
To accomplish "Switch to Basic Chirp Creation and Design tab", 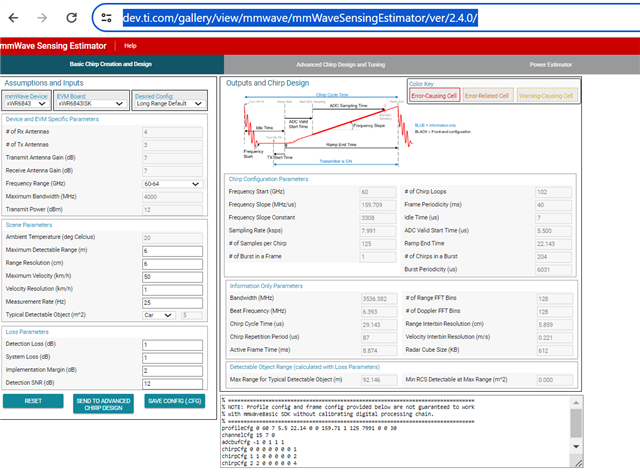I will (x=111, y=64).
